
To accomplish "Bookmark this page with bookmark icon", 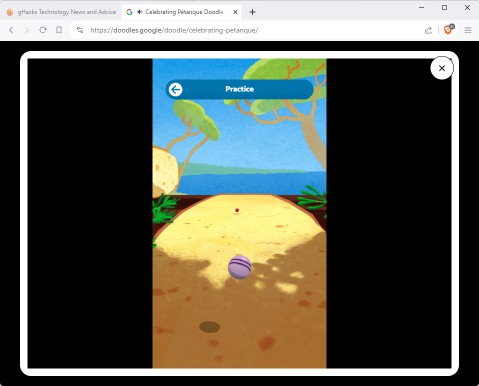I will pos(59,30).
